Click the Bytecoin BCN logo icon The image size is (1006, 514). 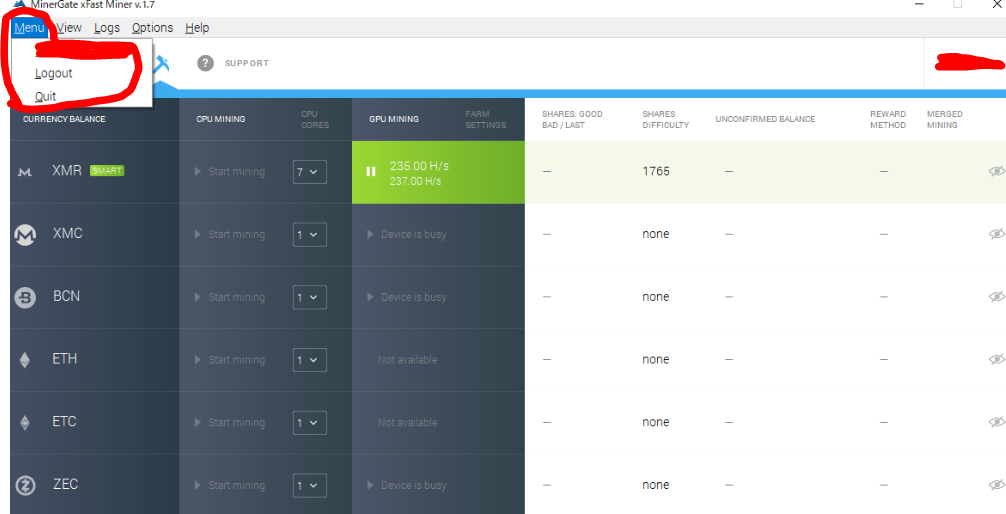point(25,297)
